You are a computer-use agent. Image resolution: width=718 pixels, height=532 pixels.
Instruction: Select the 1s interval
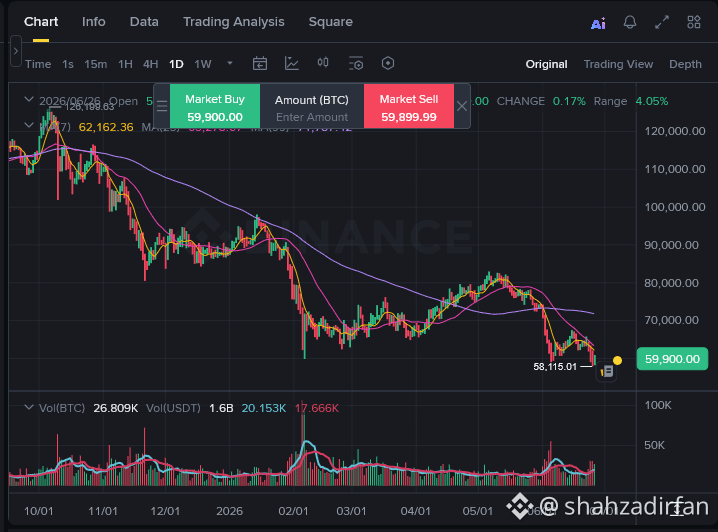tap(68, 64)
